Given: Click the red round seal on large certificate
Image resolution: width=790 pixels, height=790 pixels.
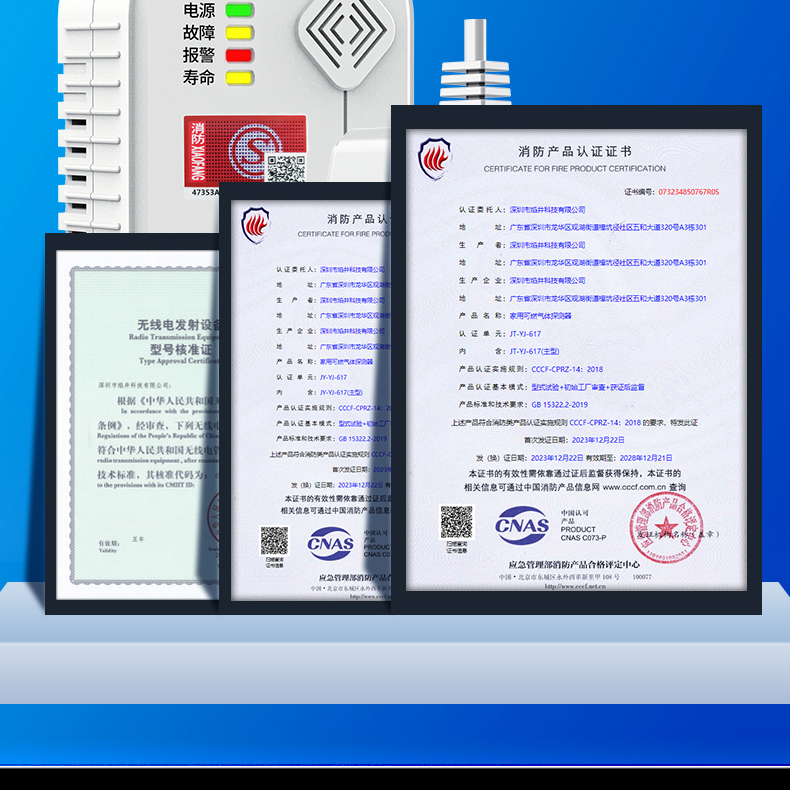Looking at the screenshot, I should [666, 528].
